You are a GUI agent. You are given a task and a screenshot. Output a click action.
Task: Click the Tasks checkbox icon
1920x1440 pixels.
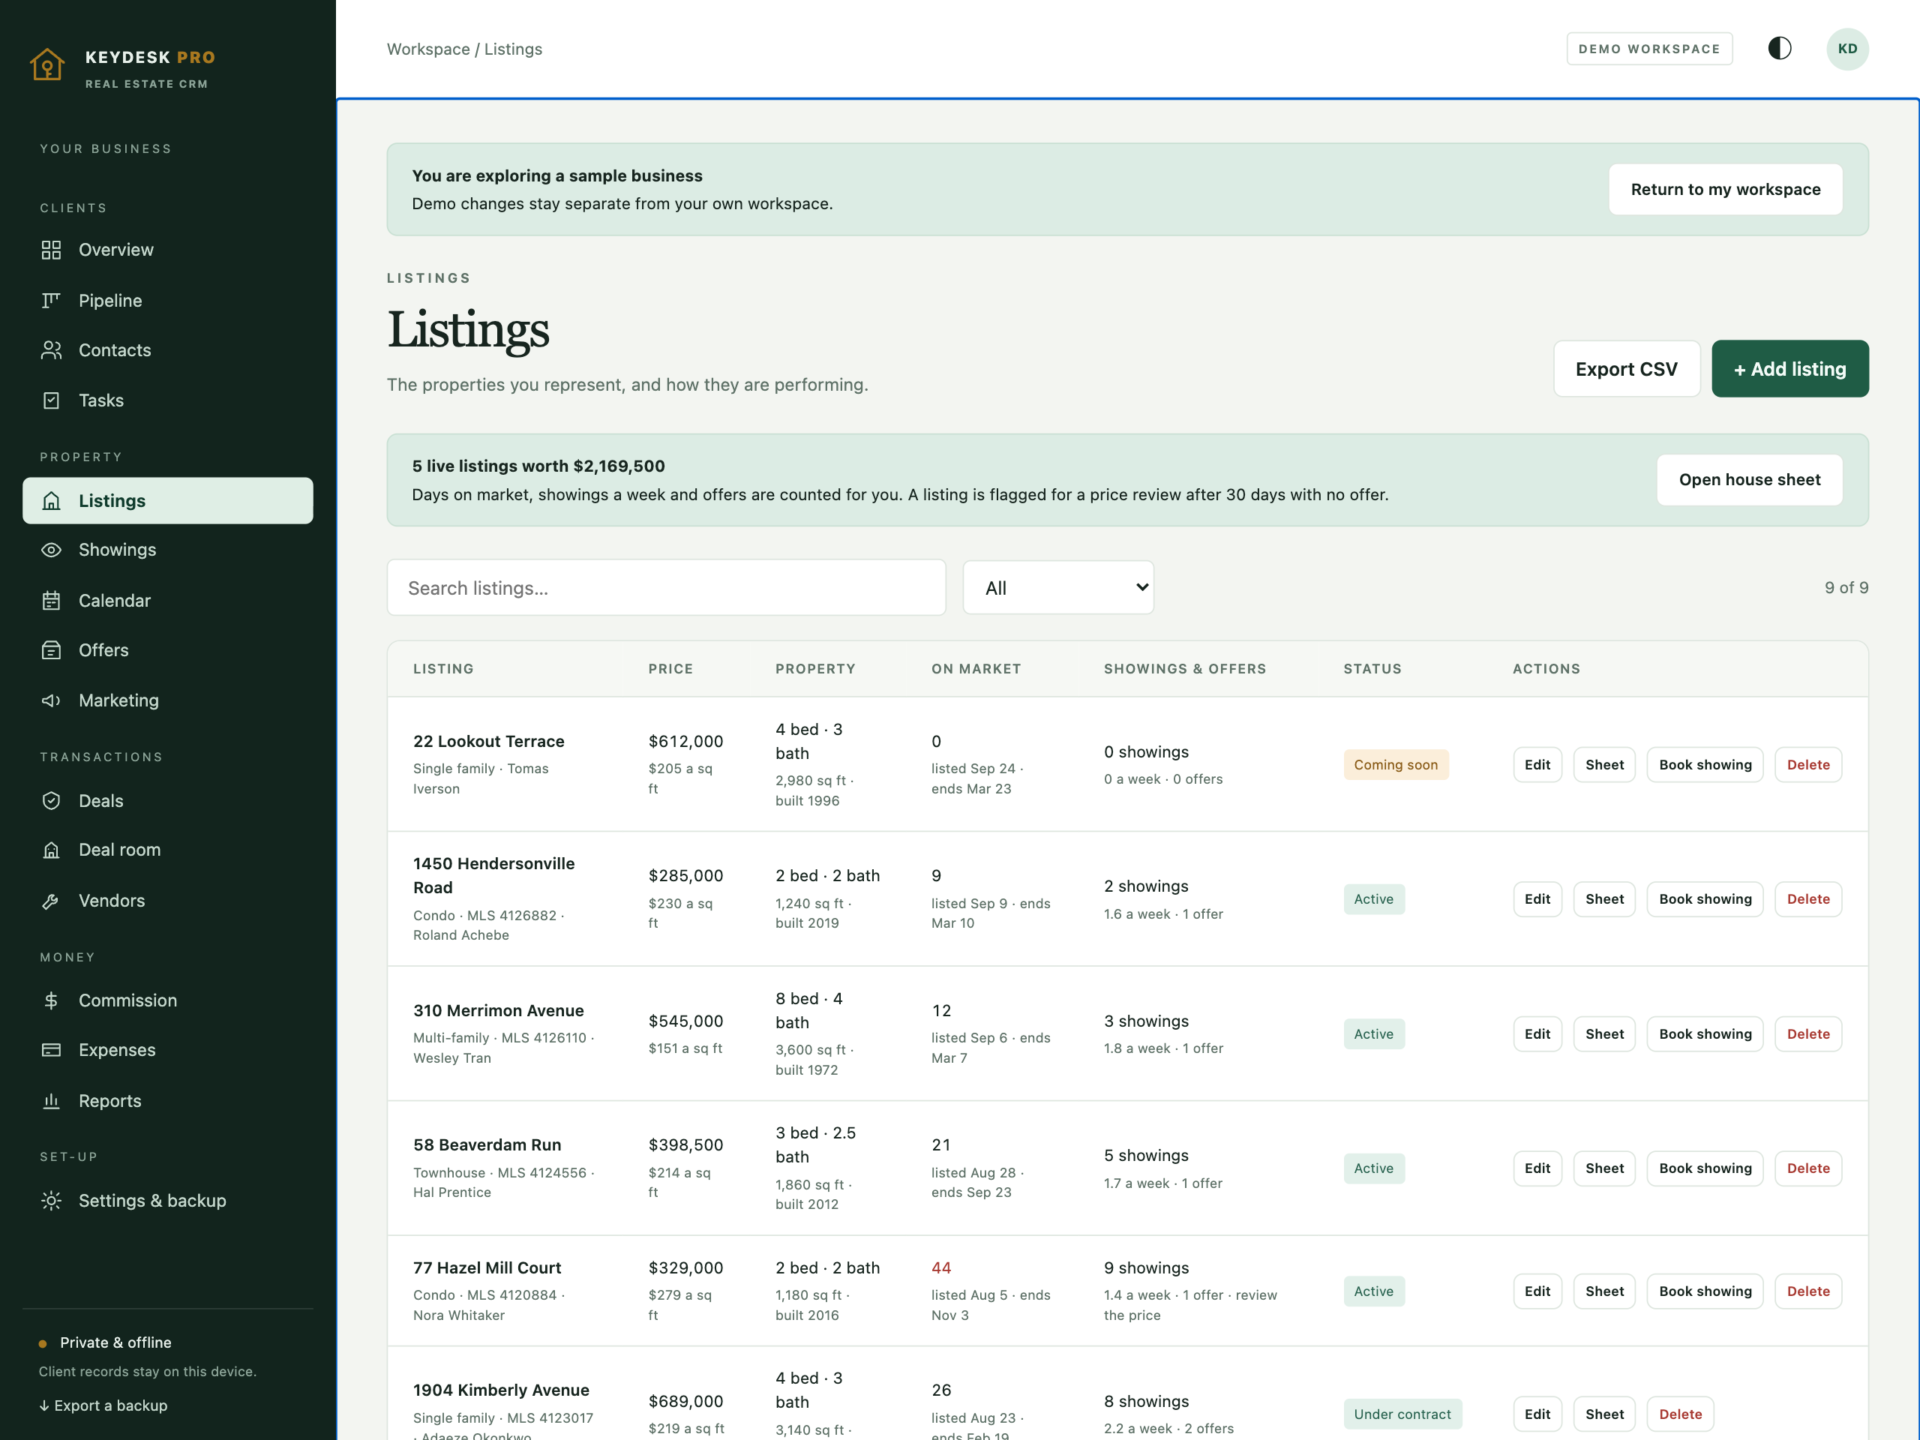pyautogui.click(x=51, y=400)
